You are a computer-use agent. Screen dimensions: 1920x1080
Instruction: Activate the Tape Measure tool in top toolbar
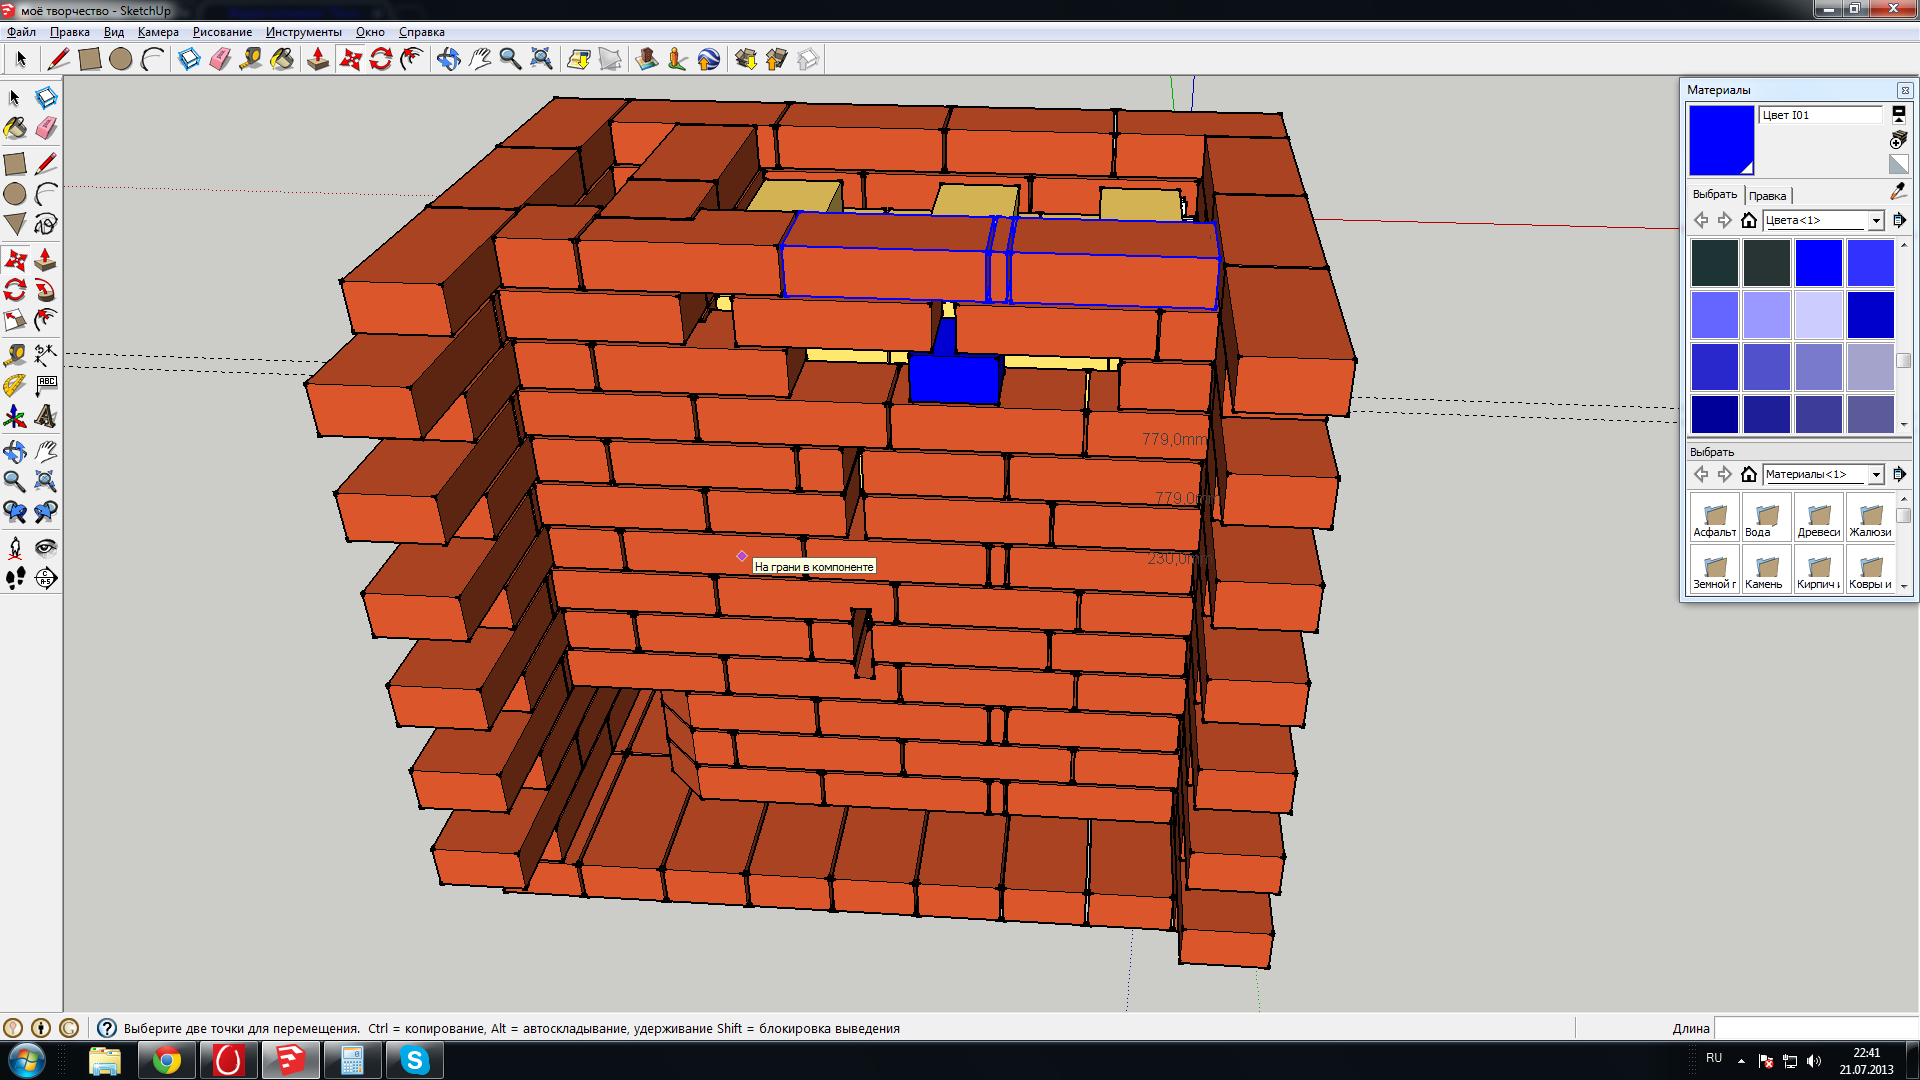point(251,60)
